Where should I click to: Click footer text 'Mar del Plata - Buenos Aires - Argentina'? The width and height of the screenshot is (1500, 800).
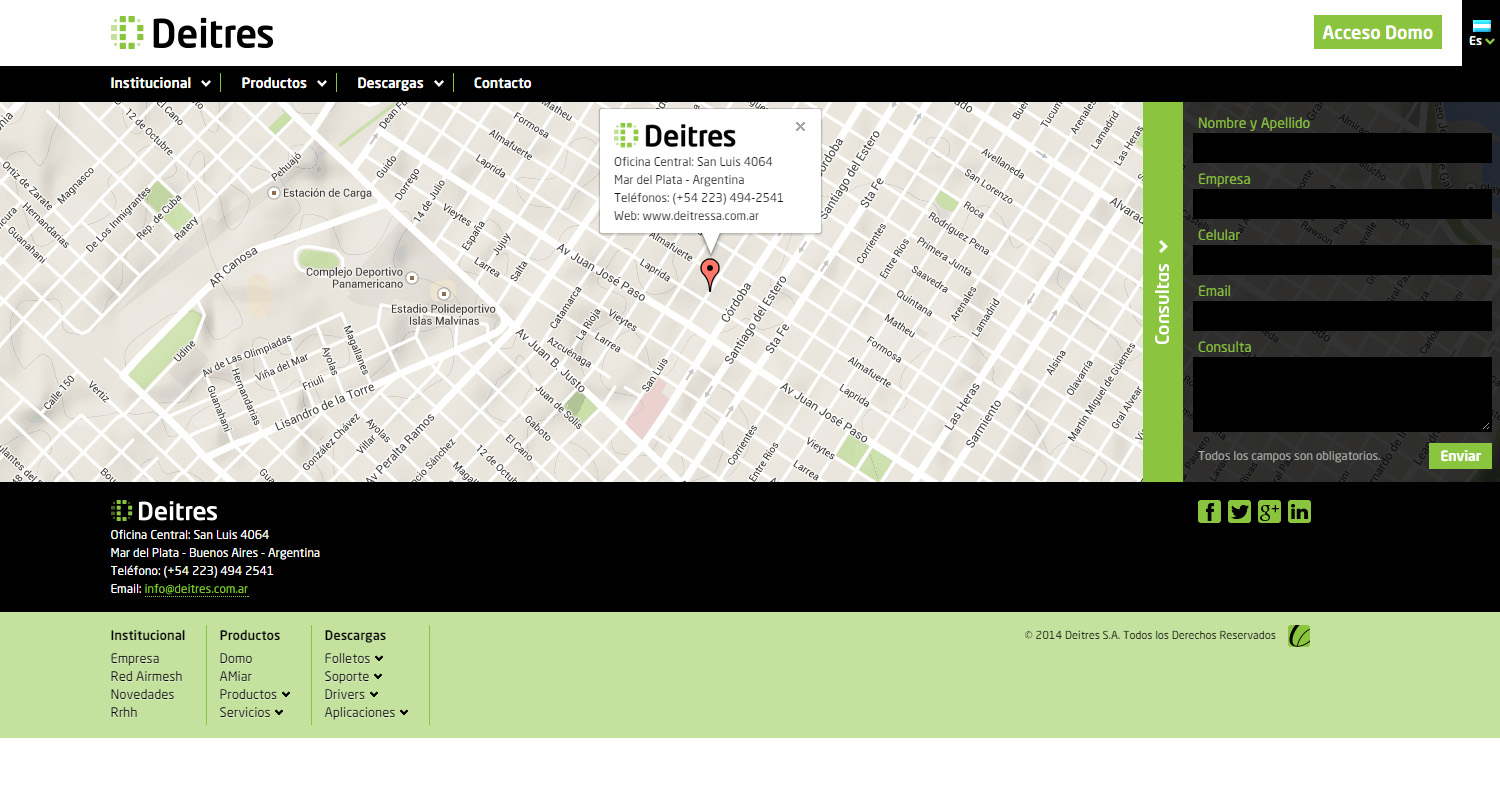click(215, 553)
